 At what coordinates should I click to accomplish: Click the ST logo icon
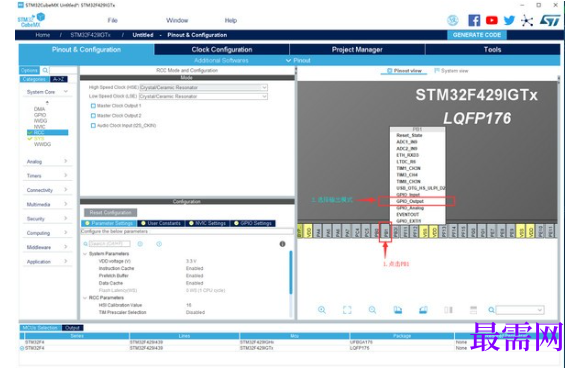[550, 20]
